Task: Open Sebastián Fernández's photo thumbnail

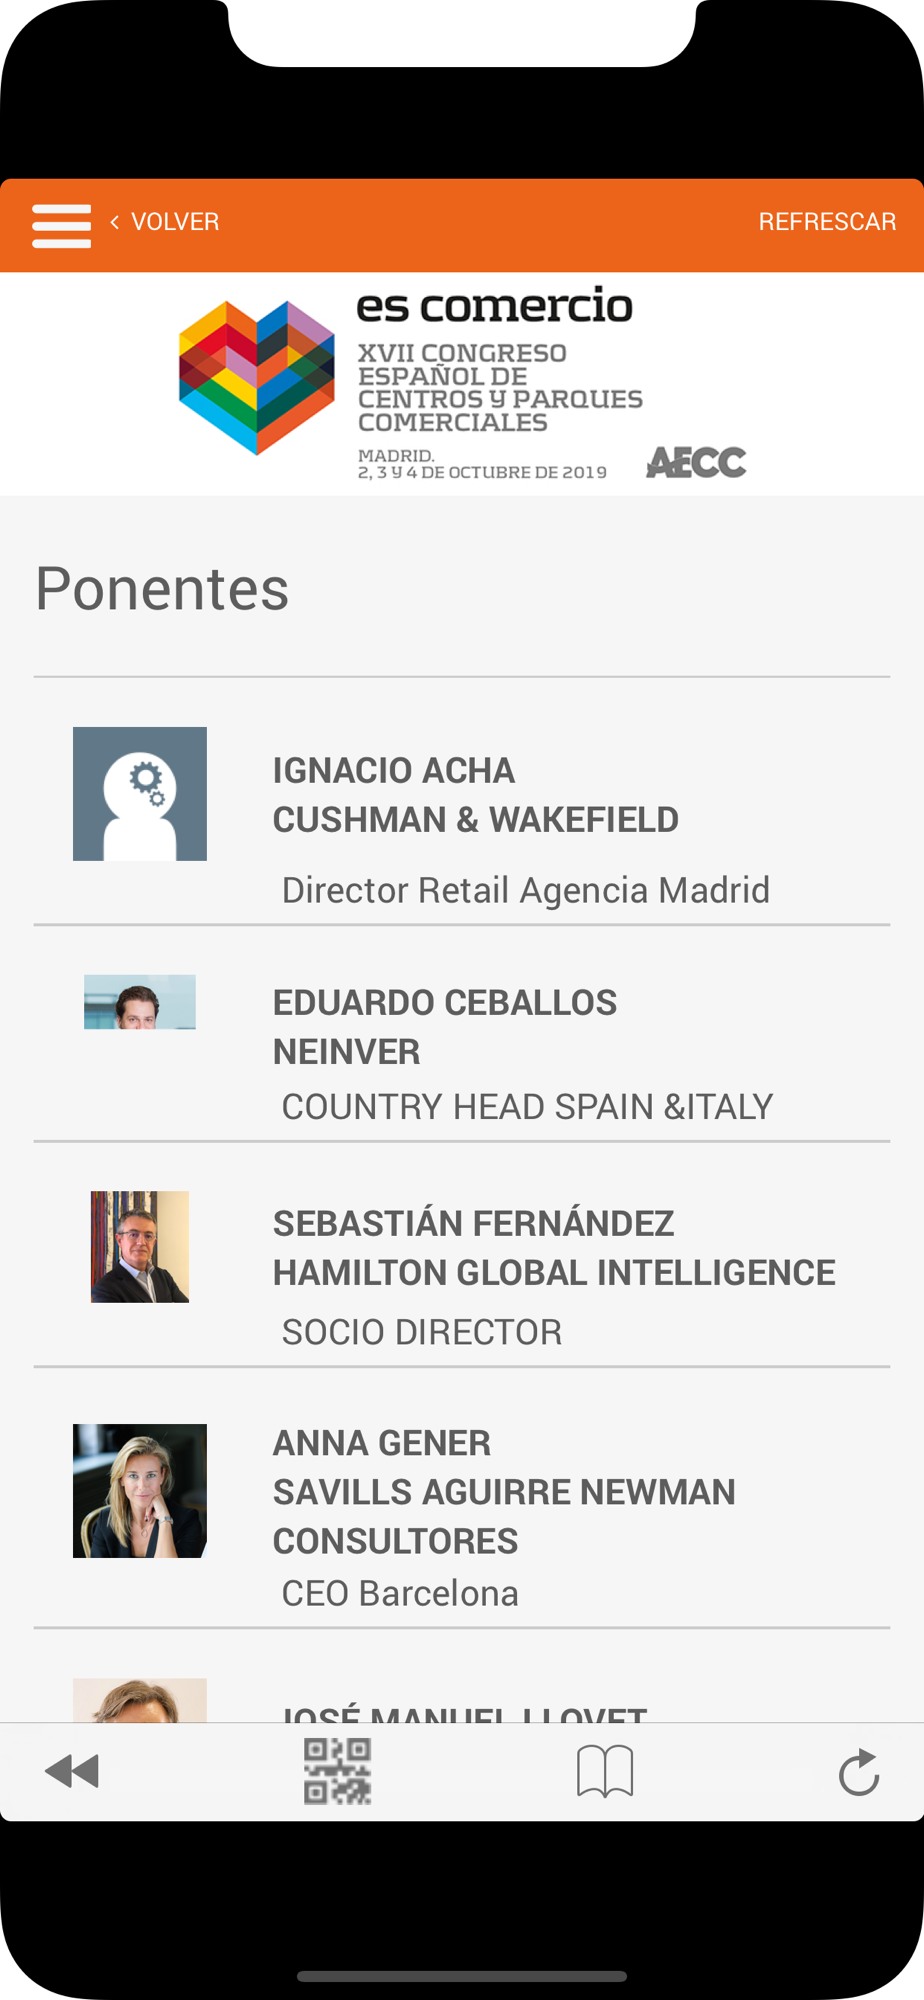Action: tap(140, 1247)
